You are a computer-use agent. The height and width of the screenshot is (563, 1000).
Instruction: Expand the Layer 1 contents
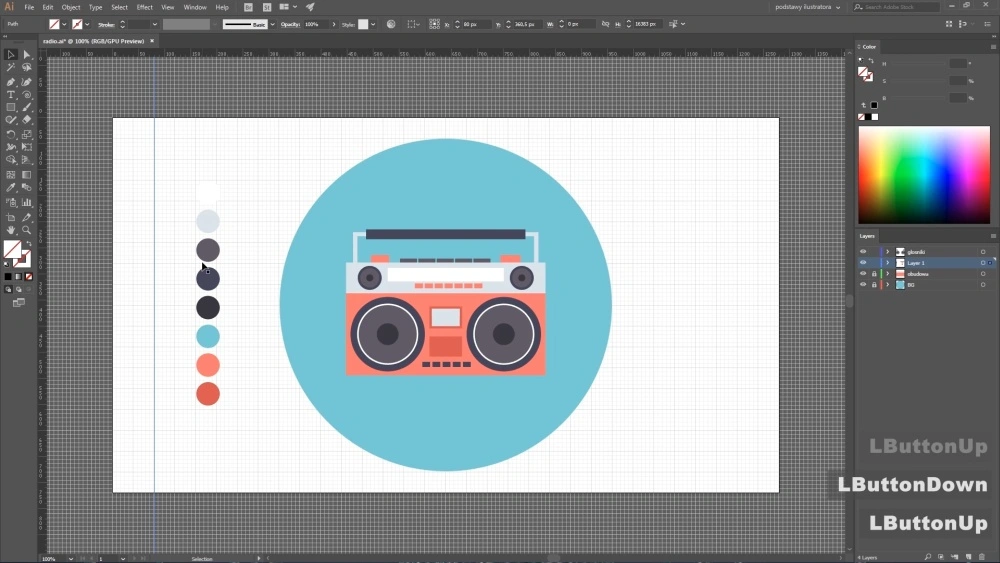pos(887,263)
